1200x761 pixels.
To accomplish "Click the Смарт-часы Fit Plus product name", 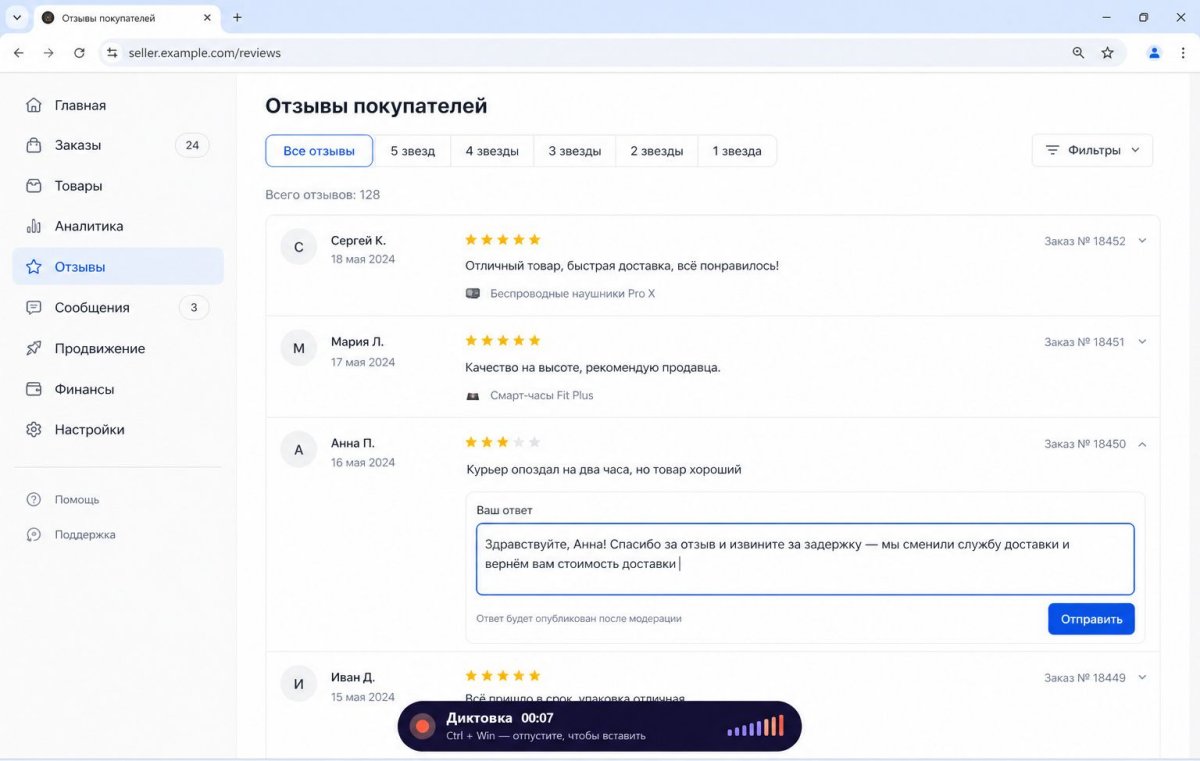I will click(542, 395).
